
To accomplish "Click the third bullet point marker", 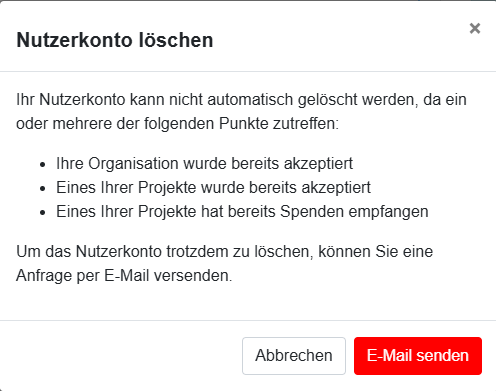I will (x=42, y=212).
